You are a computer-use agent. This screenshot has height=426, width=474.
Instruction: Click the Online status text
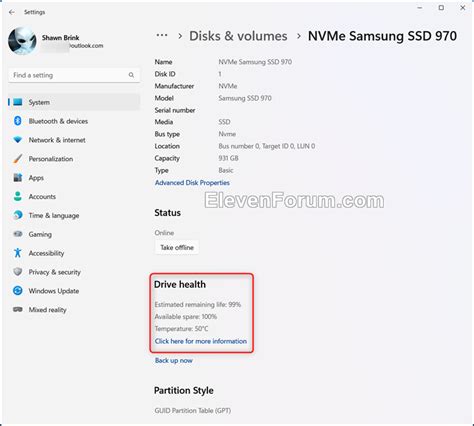point(164,233)
